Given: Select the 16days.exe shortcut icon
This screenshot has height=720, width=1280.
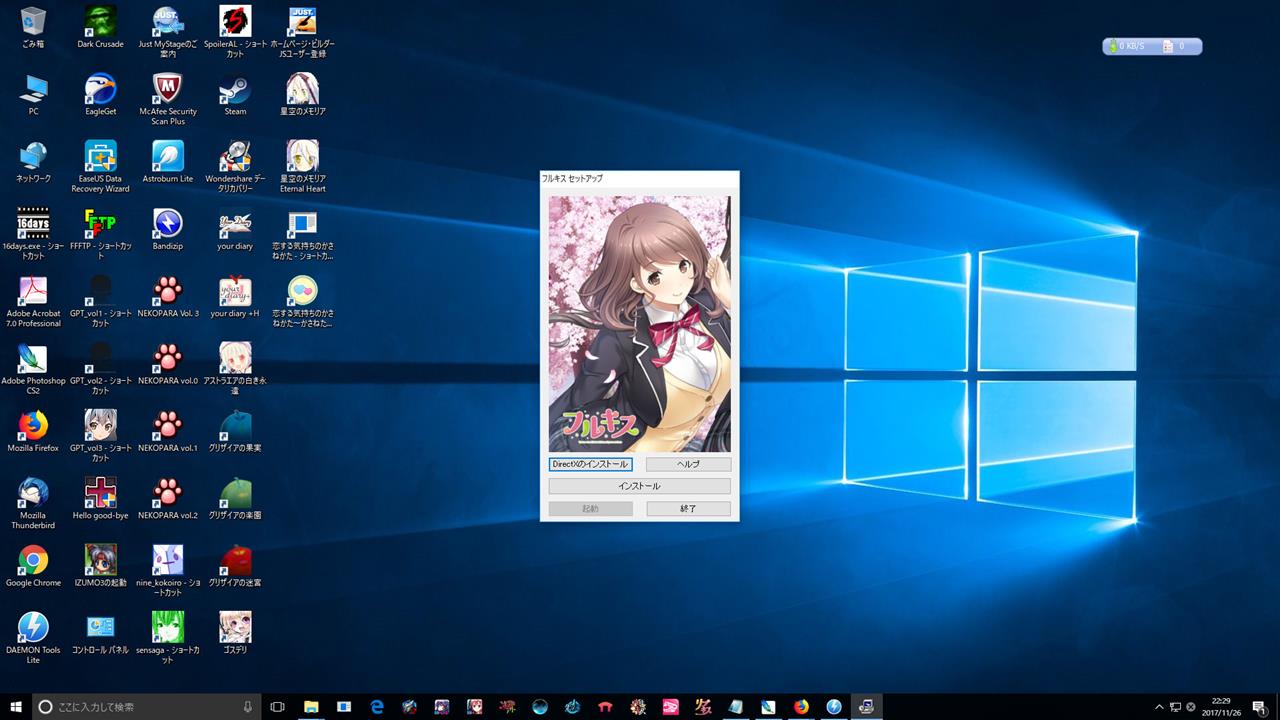Looking at the screenshot, I should click(33, 234).
